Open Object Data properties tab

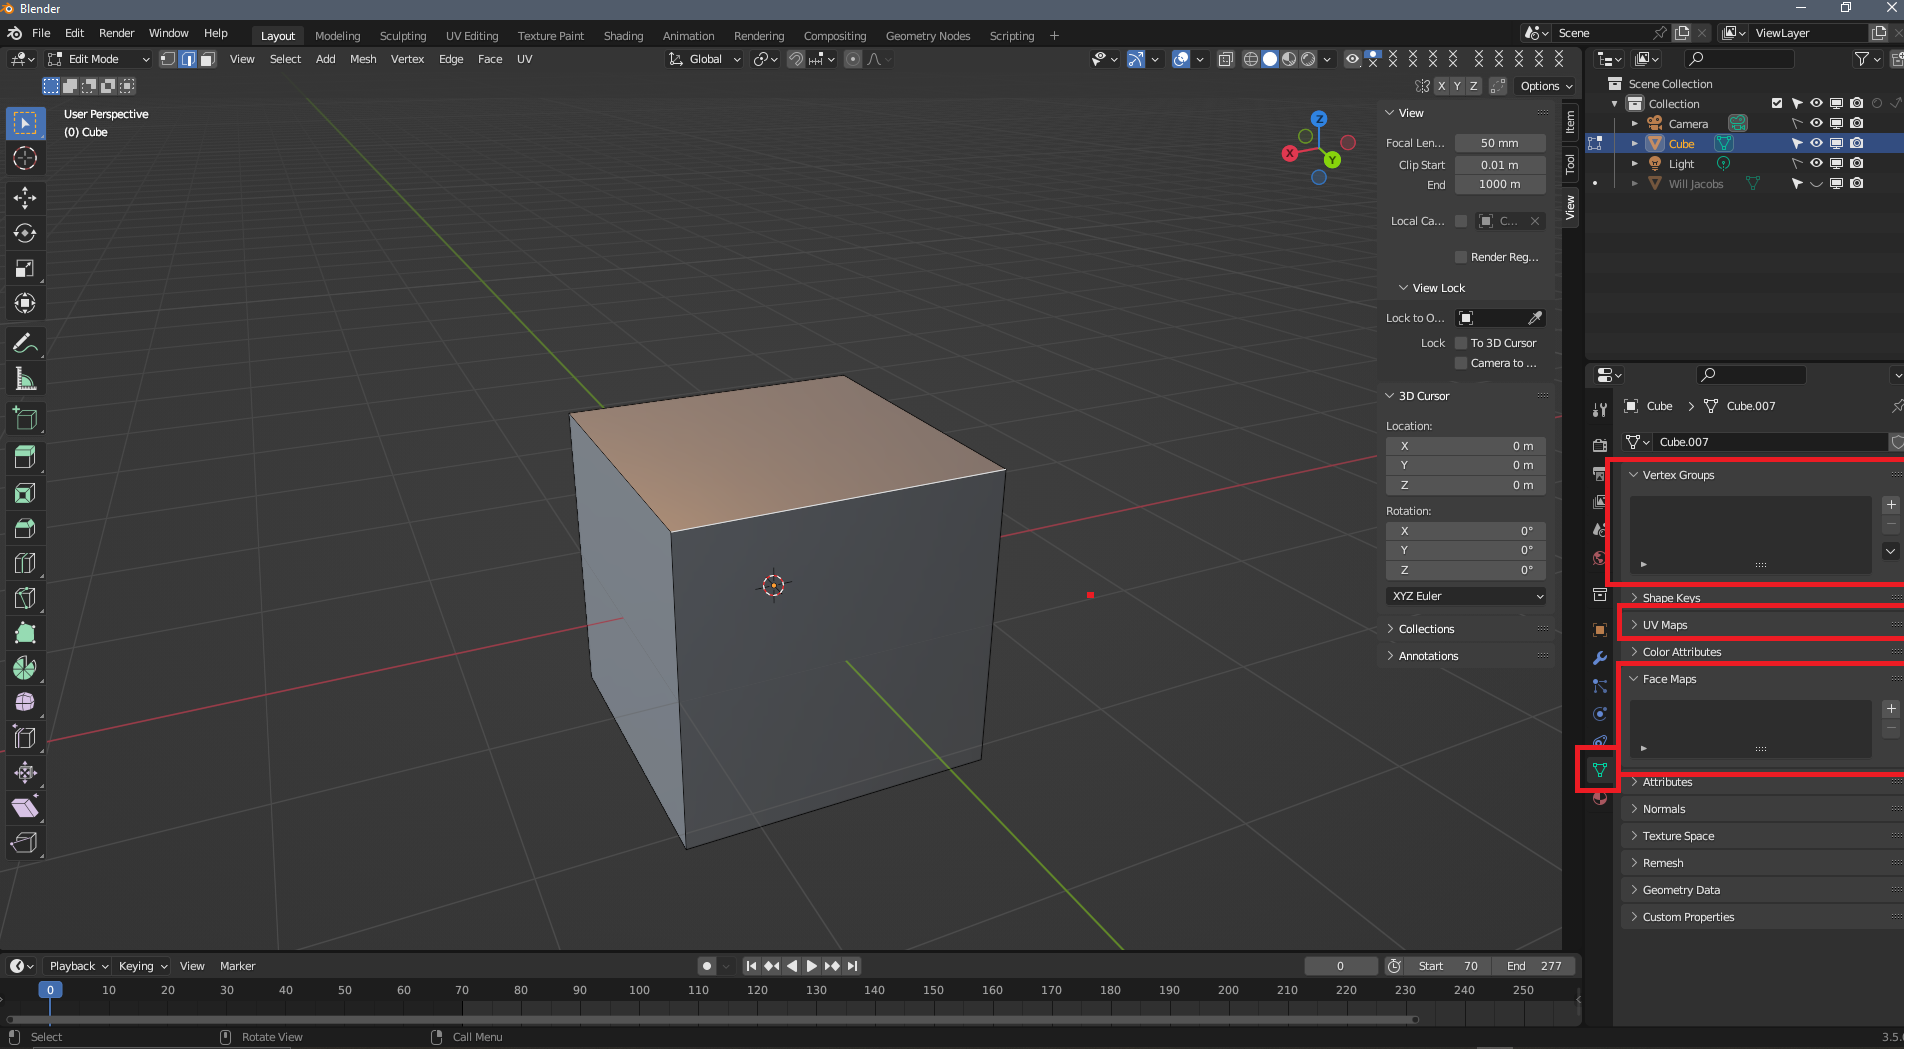[1600, 769]
